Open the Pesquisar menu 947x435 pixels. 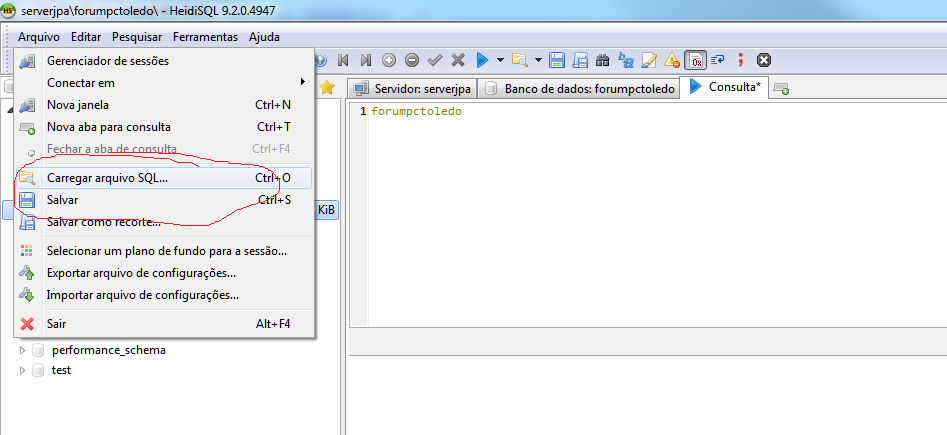click(137, 37)
